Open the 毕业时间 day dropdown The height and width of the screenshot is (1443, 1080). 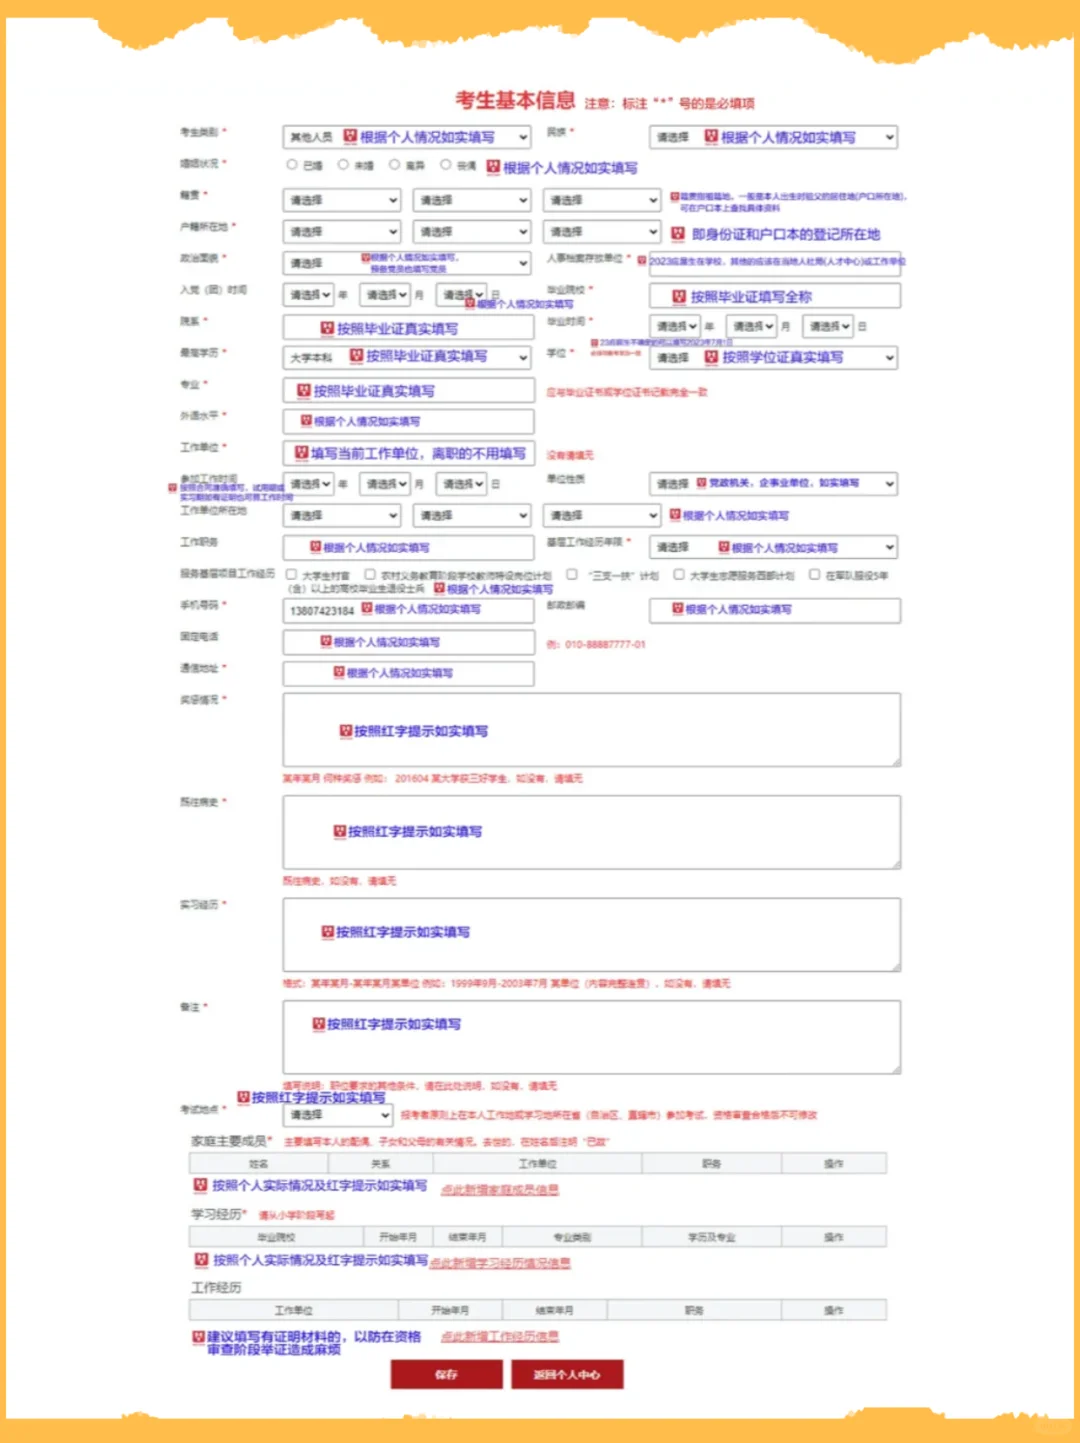click(828, 326)
